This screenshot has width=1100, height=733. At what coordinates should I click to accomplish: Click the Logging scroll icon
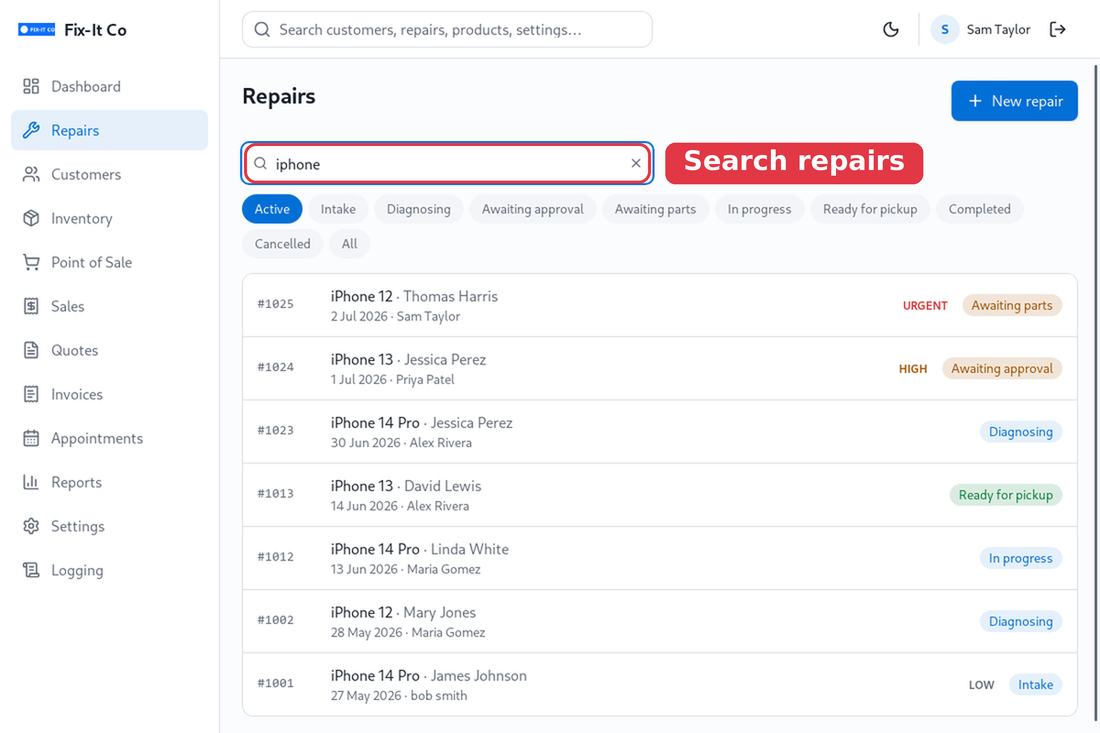[x=31, y=570]
